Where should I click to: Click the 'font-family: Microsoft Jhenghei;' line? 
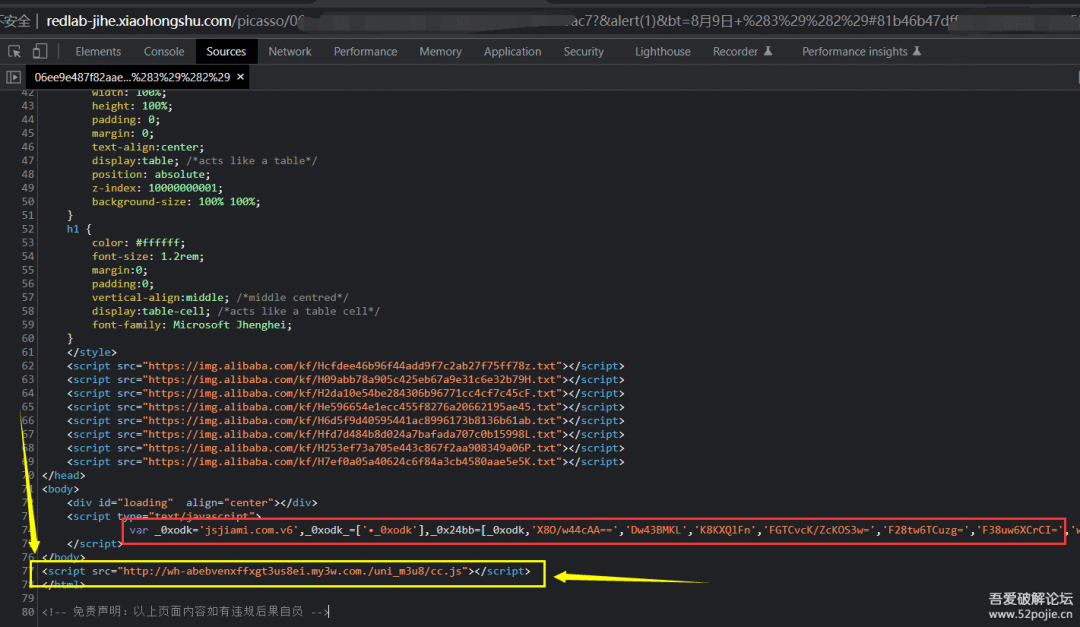[191, 325]
